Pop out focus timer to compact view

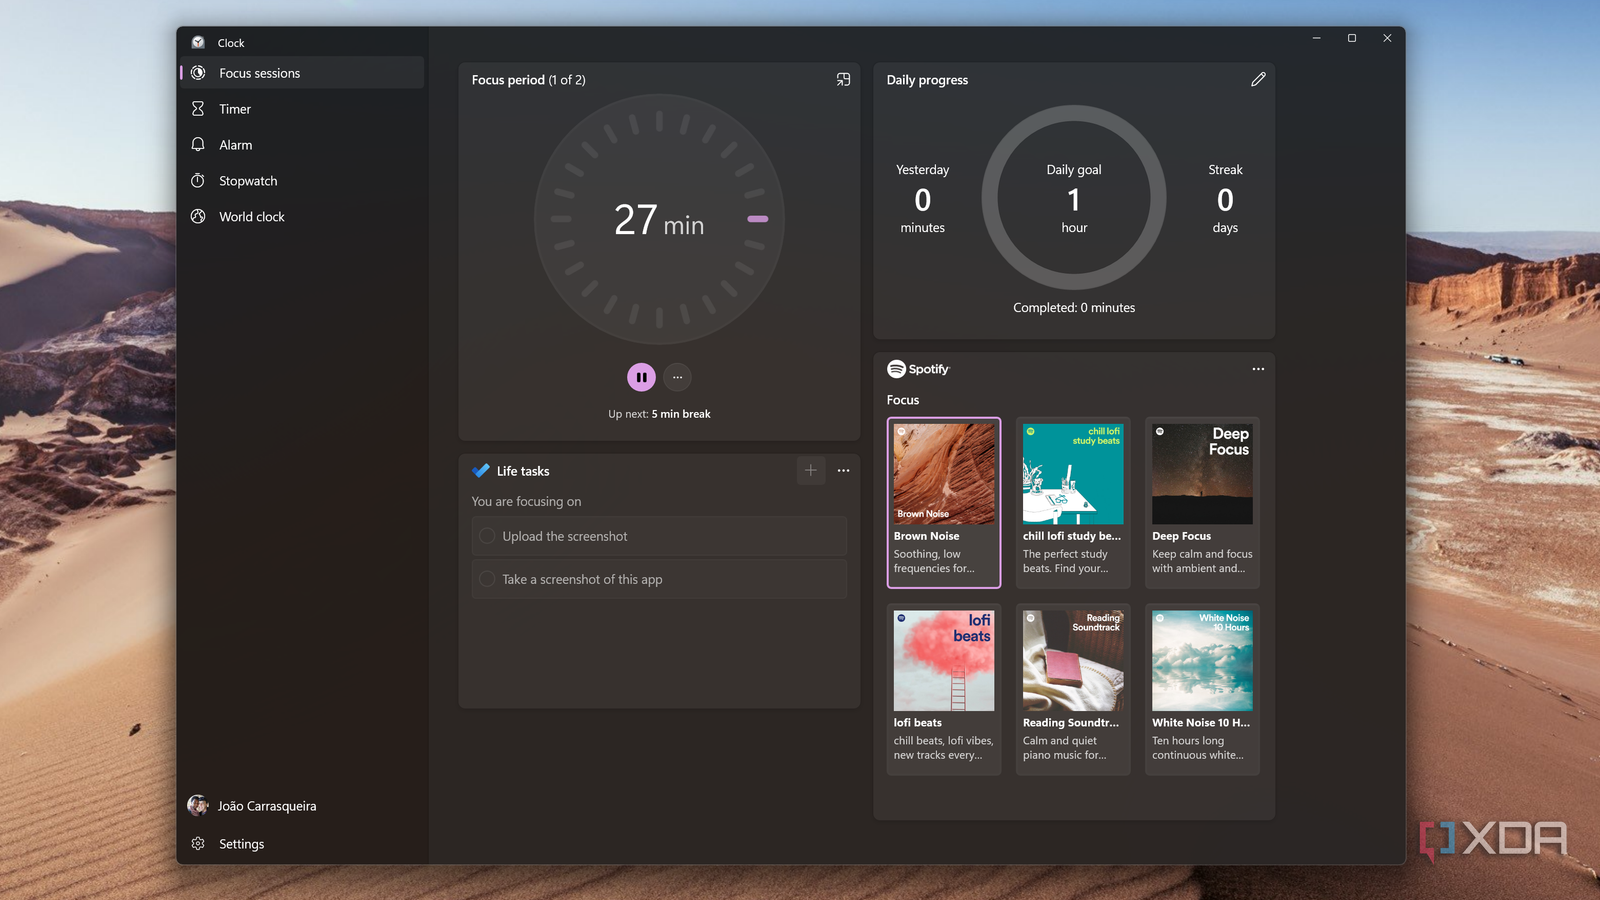(x=843, y=80)
